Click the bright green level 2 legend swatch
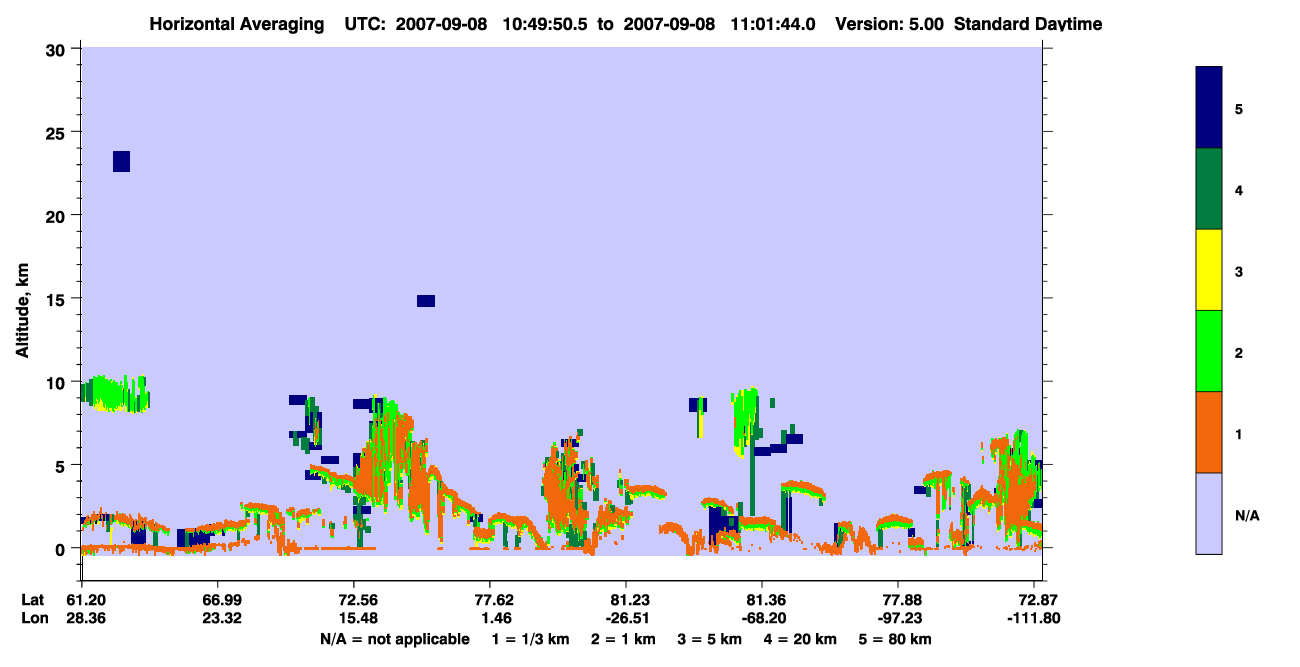Viewport: 1300px width, 667px height. tap(1209, 351)
